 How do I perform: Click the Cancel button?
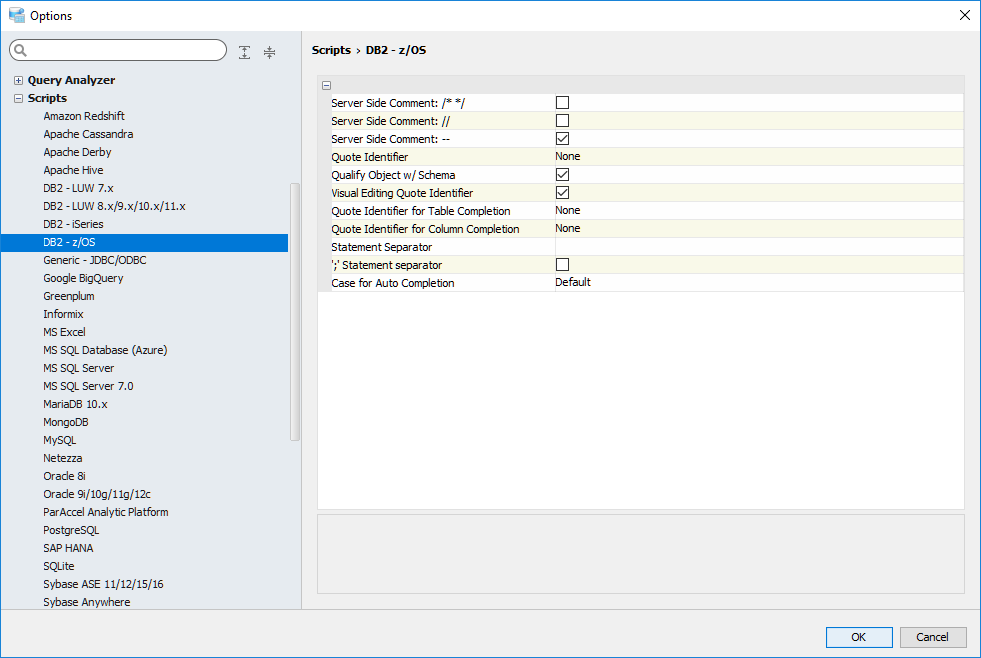tap(932, 637)
